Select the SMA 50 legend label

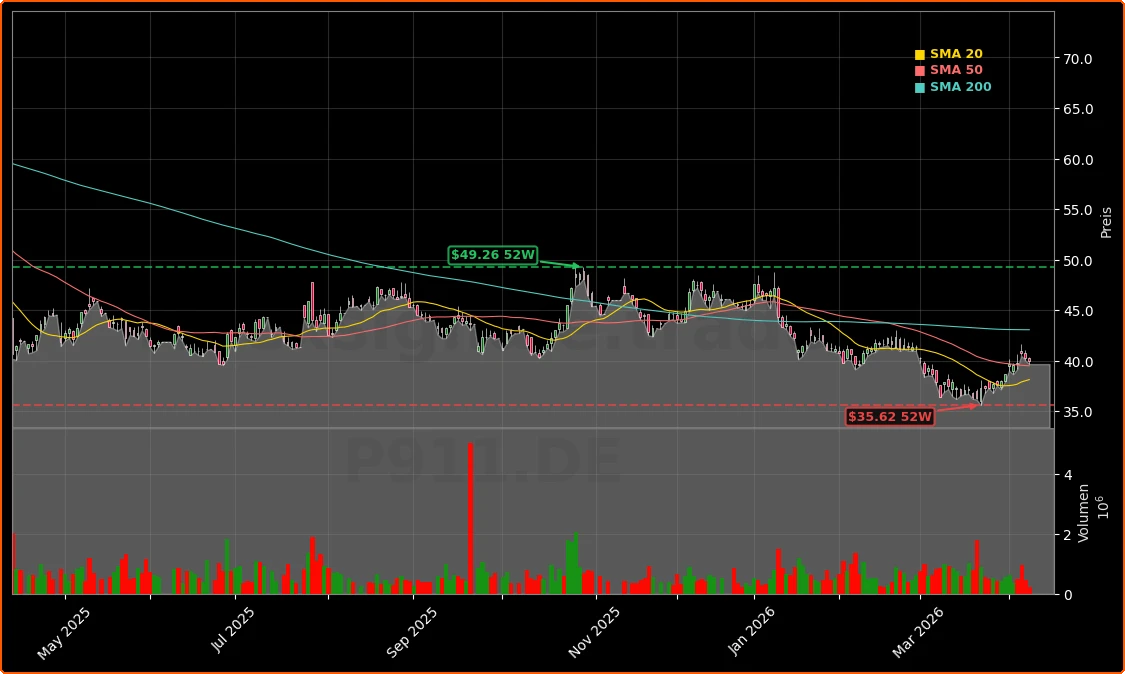[956, 71]
